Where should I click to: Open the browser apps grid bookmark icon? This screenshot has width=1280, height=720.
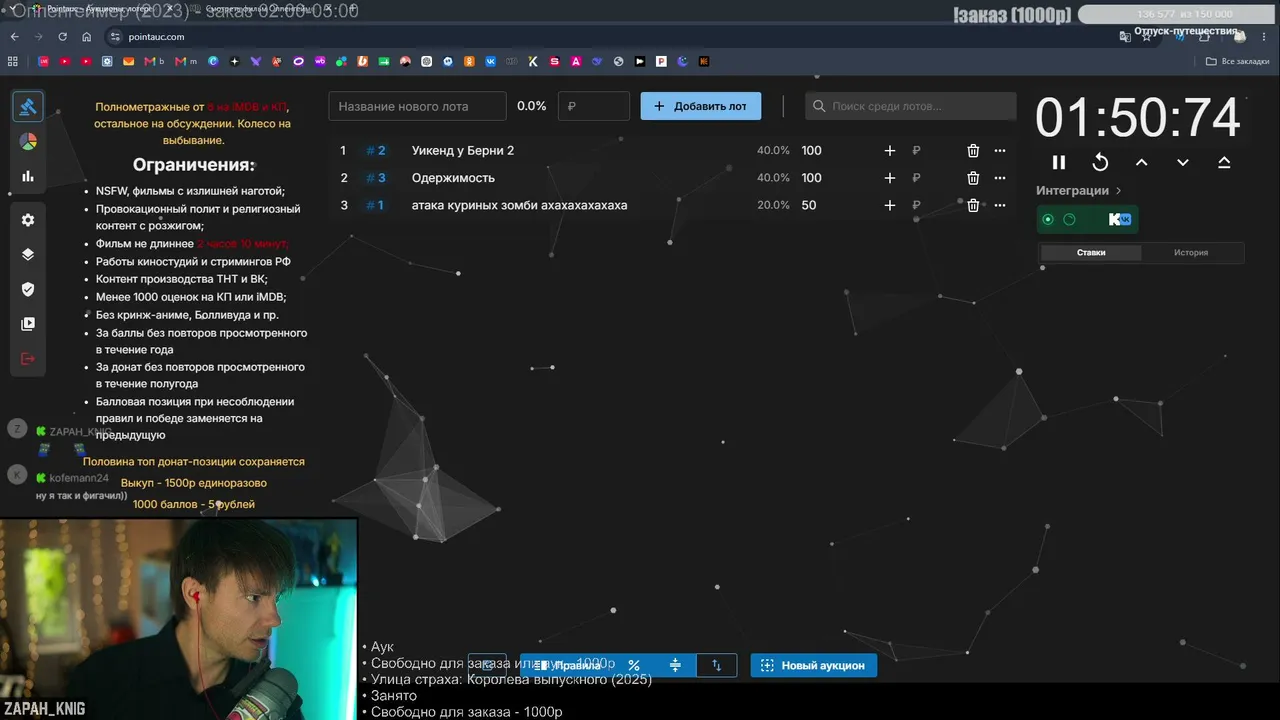tap(13, 61)
